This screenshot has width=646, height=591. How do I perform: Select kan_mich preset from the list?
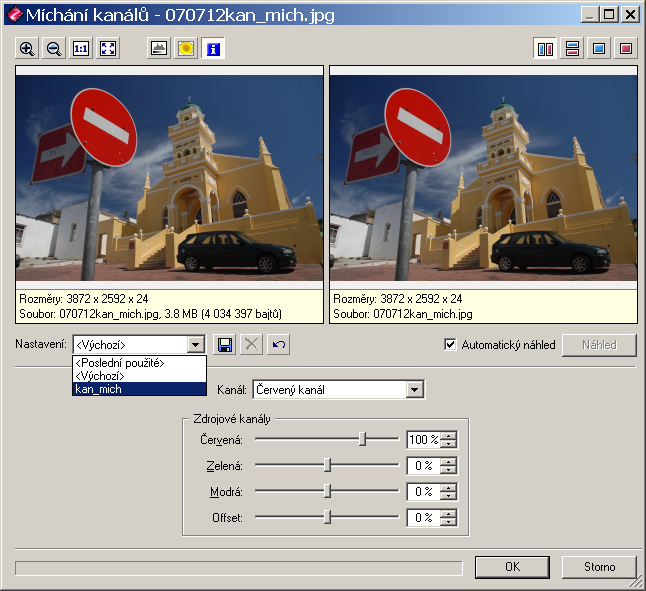tap(139, 389)
